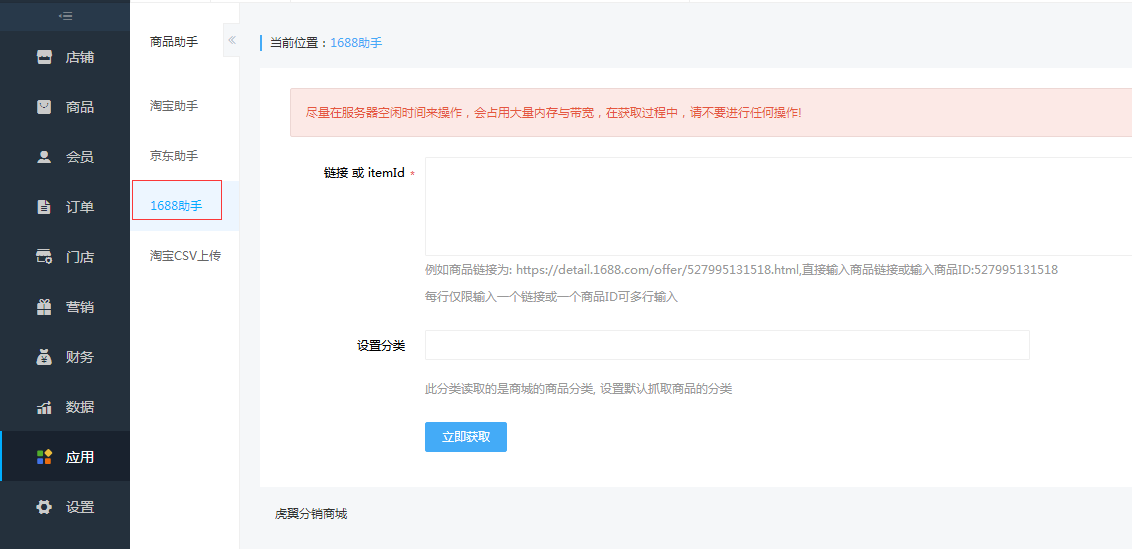
Task: Click the 虎翼分销商城 footer text
Action: click(x=310, y=514)
